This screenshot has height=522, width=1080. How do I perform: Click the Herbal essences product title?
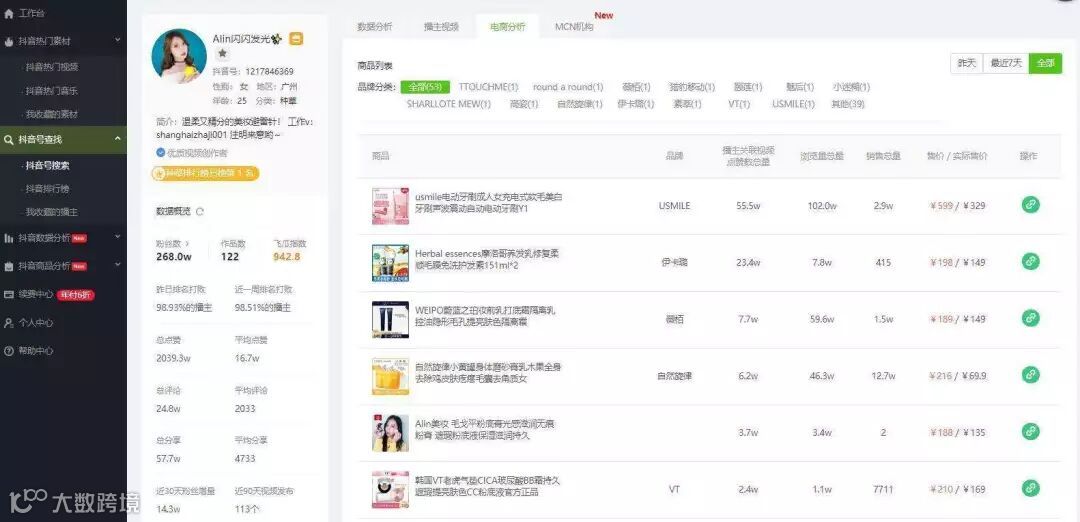pos(487,260)
